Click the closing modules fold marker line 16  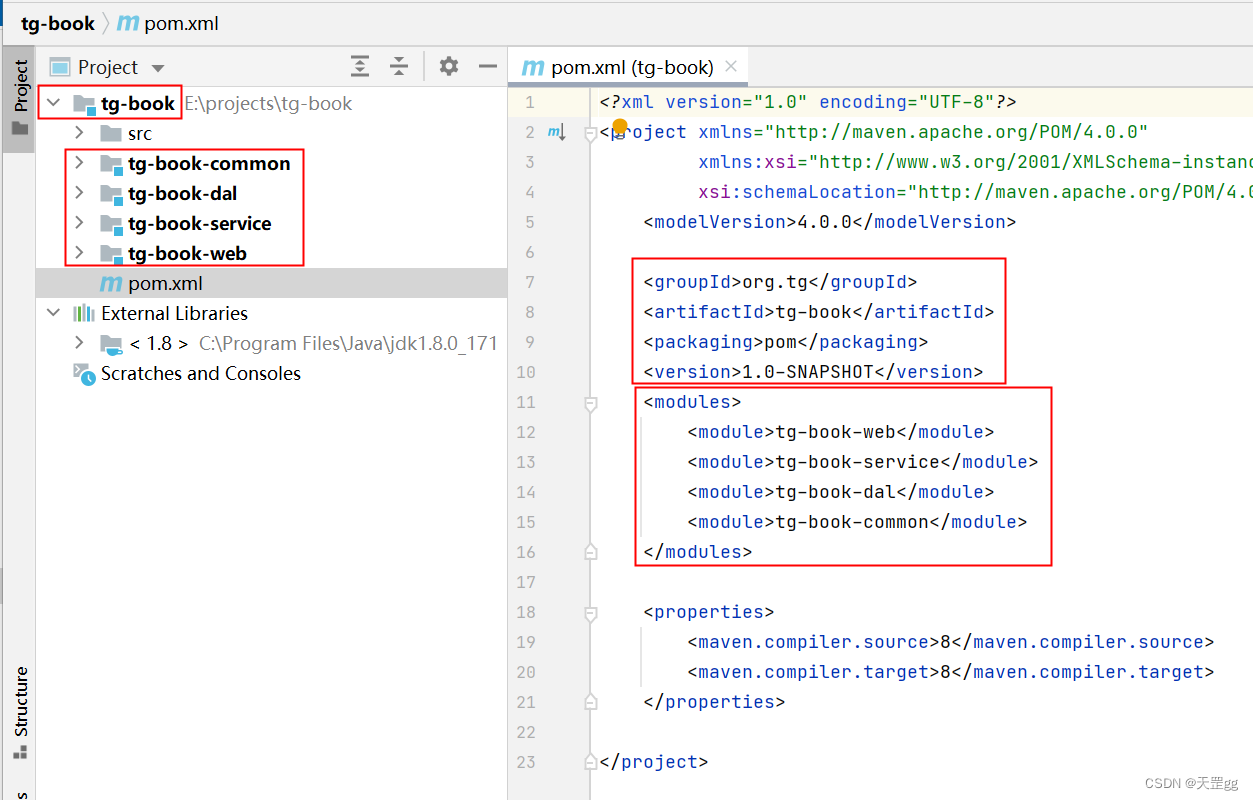(x=590, y=552)
